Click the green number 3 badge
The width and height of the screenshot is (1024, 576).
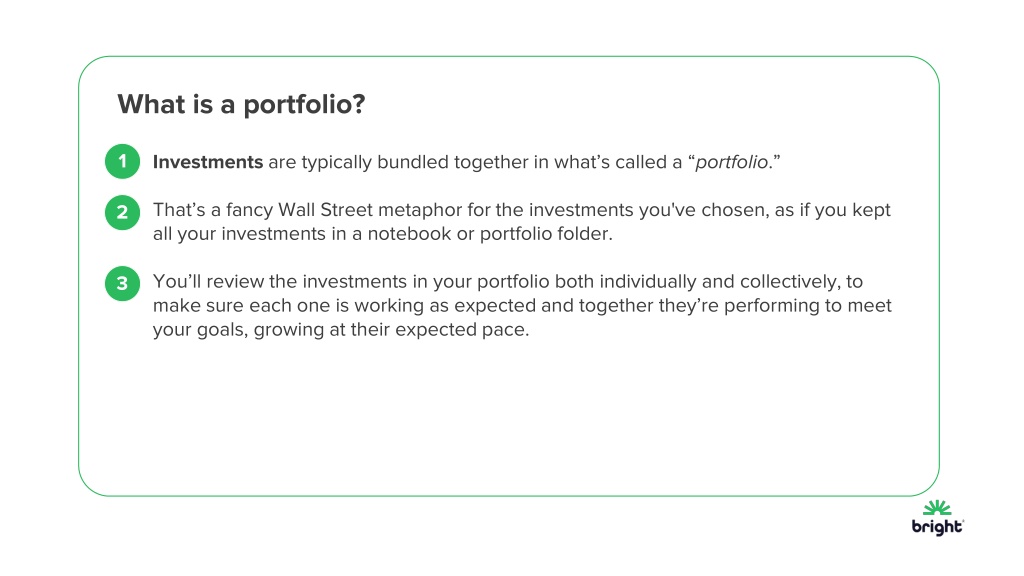click(122, 283)
